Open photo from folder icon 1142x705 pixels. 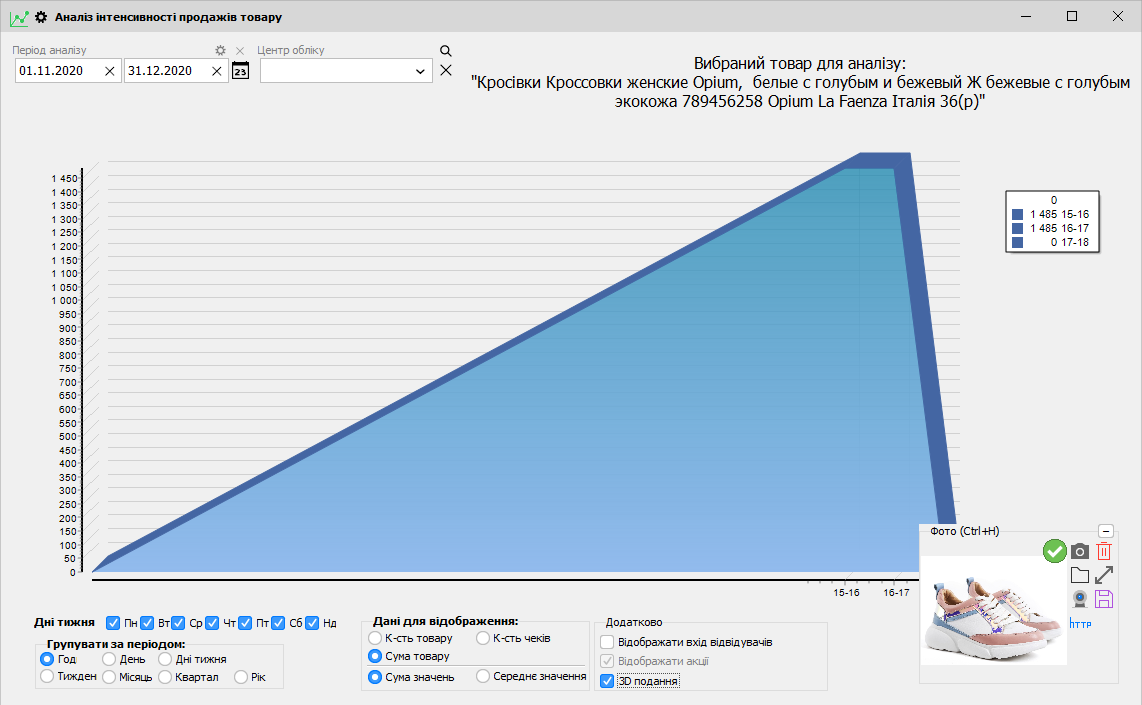tap(1080, 575)
